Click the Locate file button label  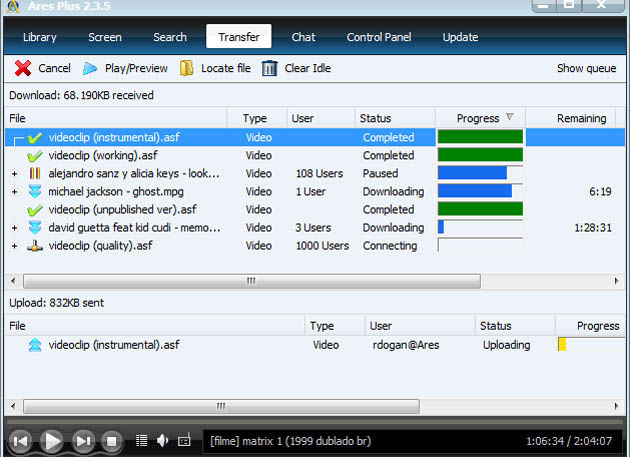pos(226,68)
